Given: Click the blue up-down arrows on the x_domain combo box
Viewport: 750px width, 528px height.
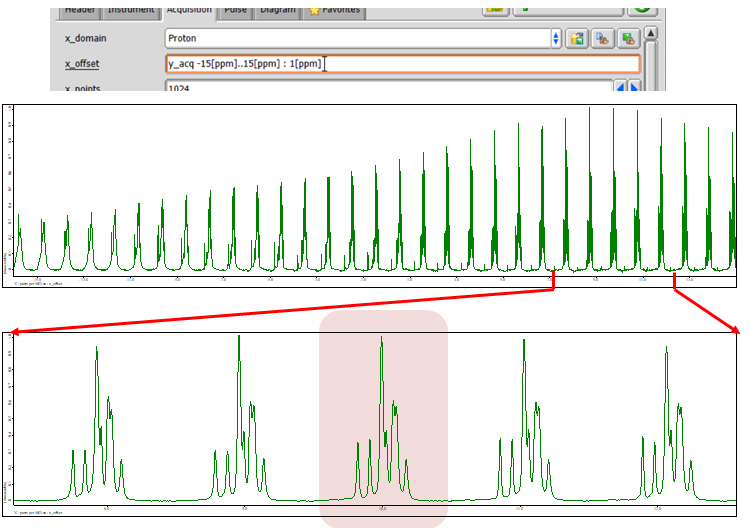Looking at the screenshot, I should click(x=556, y=38).
